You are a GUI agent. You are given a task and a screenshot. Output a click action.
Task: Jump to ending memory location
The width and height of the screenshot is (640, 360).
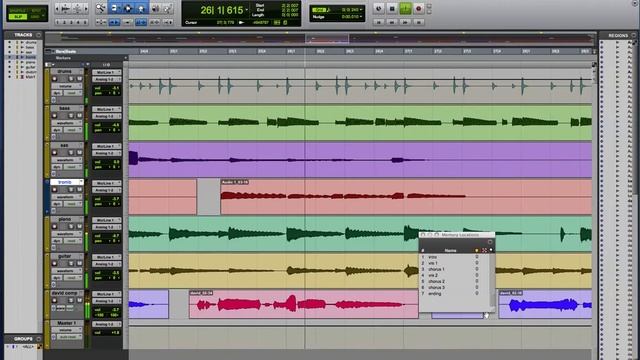click(435, 293)
